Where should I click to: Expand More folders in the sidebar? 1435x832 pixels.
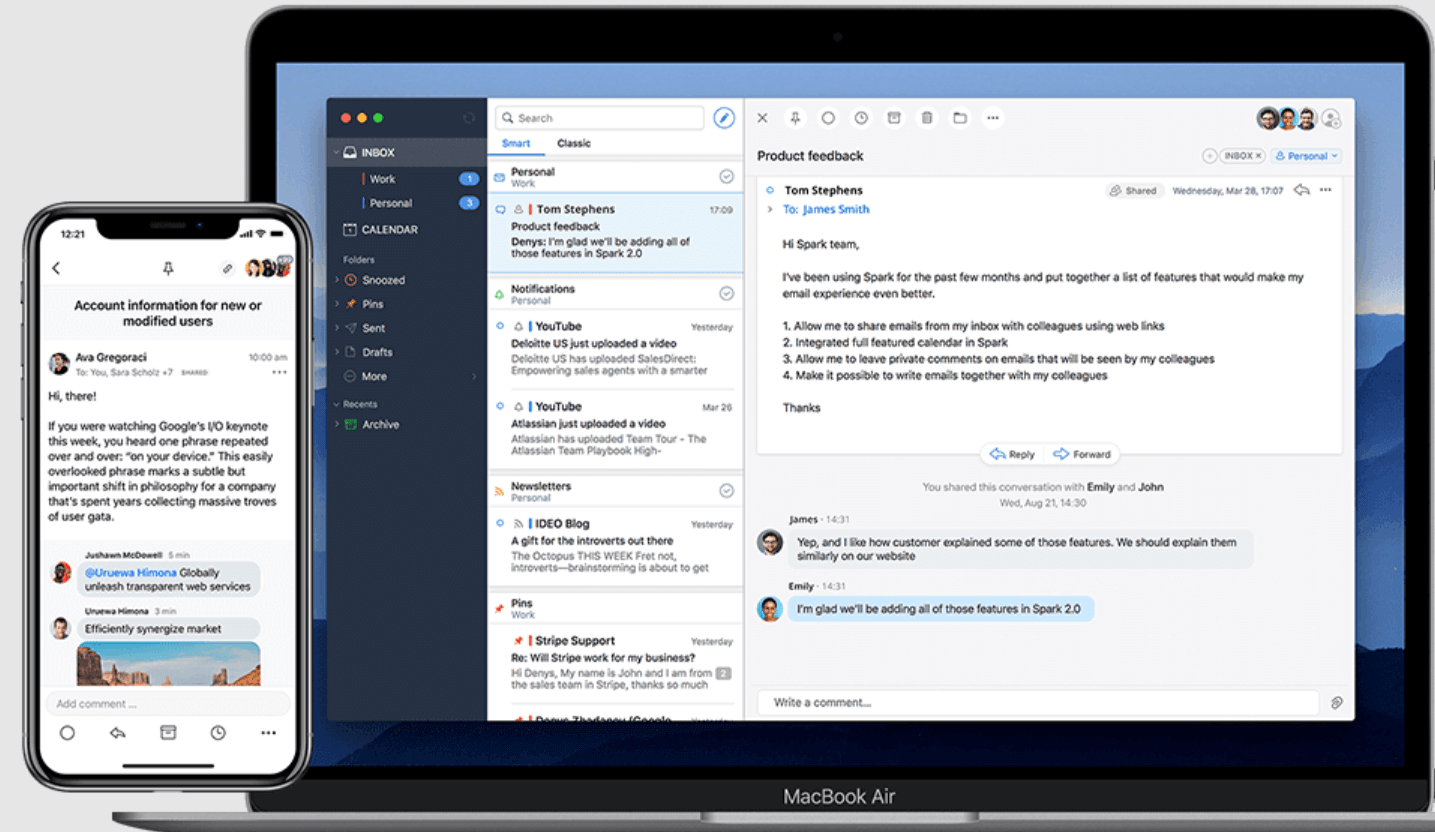click(x=474, y=377)
